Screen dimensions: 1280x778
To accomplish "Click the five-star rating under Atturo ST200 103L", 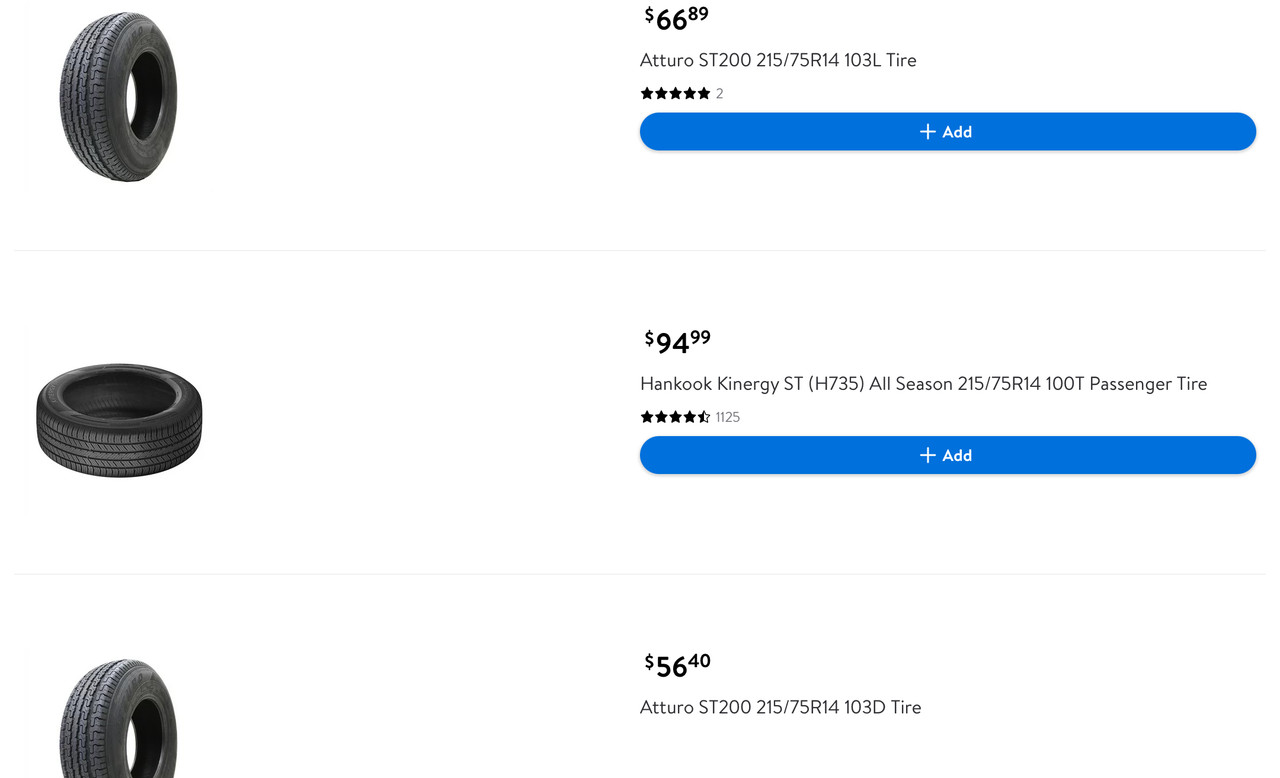I will pos(676,93).
